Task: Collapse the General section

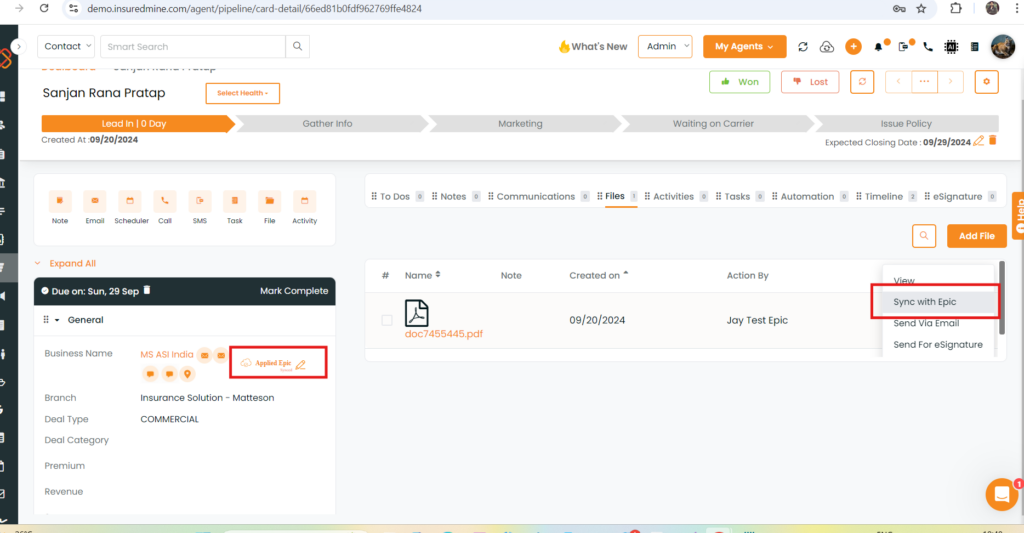Action: tap(57, 320)
